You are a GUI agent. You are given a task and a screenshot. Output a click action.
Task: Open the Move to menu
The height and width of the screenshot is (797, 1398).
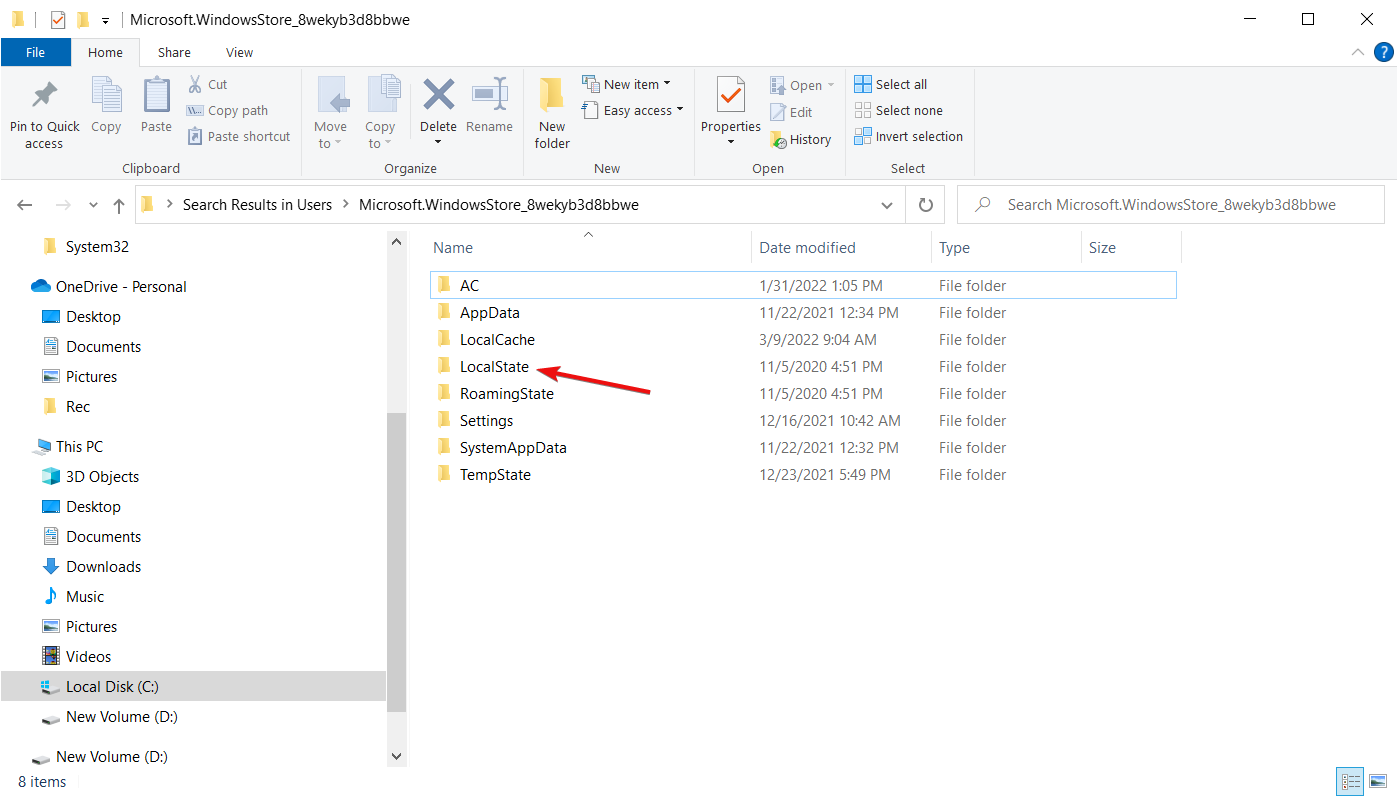(x=330, y=113)
